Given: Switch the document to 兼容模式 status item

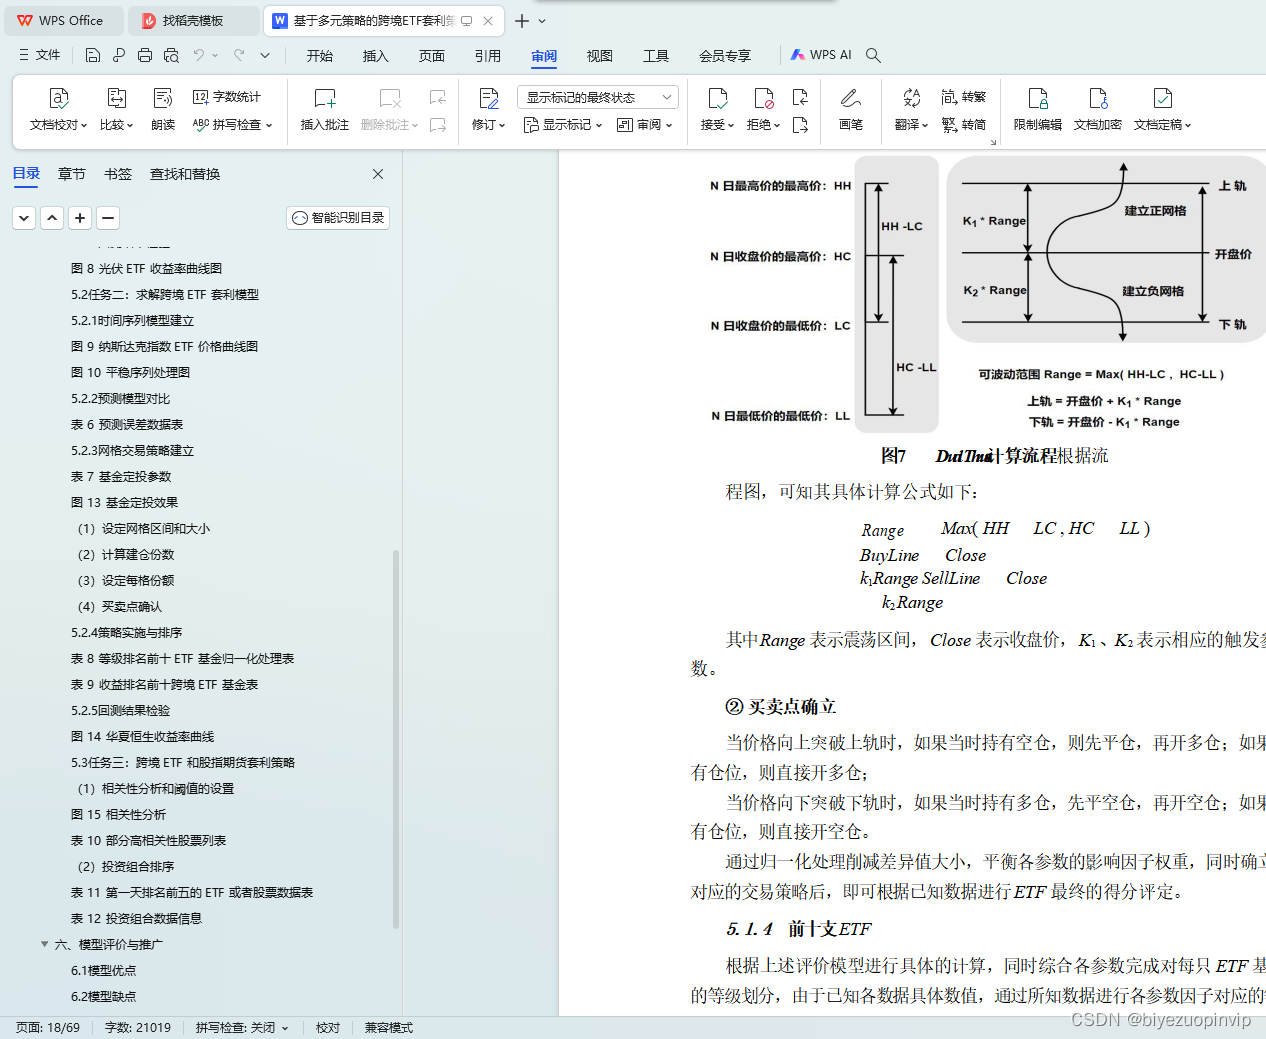Looking at the screenshot, I should coord(388,1027).
